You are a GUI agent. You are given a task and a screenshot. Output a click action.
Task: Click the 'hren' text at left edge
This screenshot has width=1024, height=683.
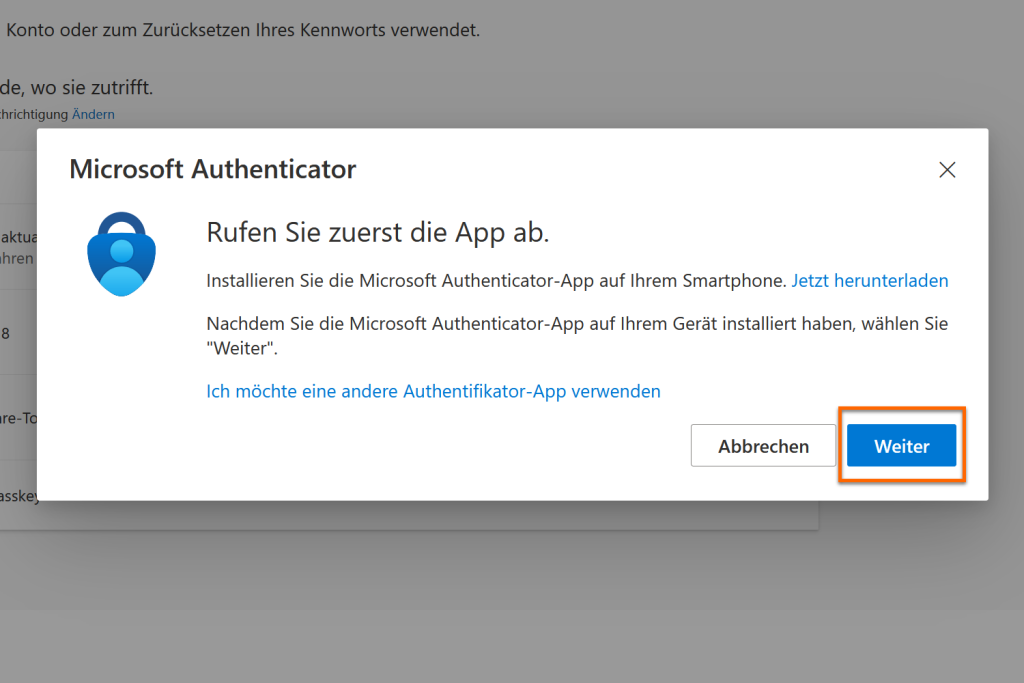pyautogui.click(x=17, y=258)
